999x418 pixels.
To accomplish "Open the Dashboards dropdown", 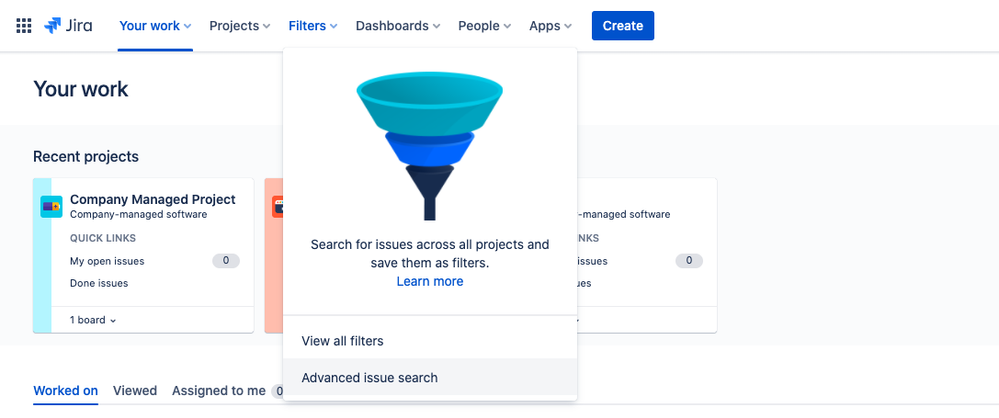I will [x=398, y=25].
